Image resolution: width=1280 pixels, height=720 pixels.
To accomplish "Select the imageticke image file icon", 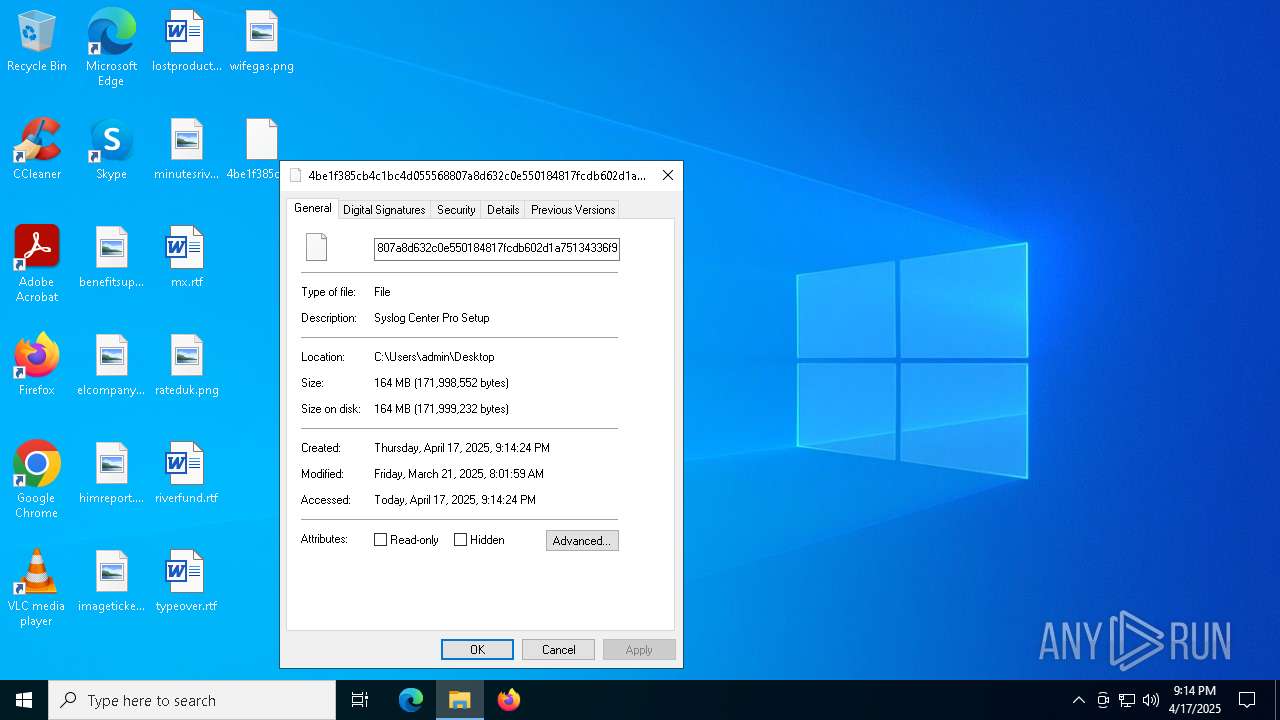I will (x=111, y=582).
